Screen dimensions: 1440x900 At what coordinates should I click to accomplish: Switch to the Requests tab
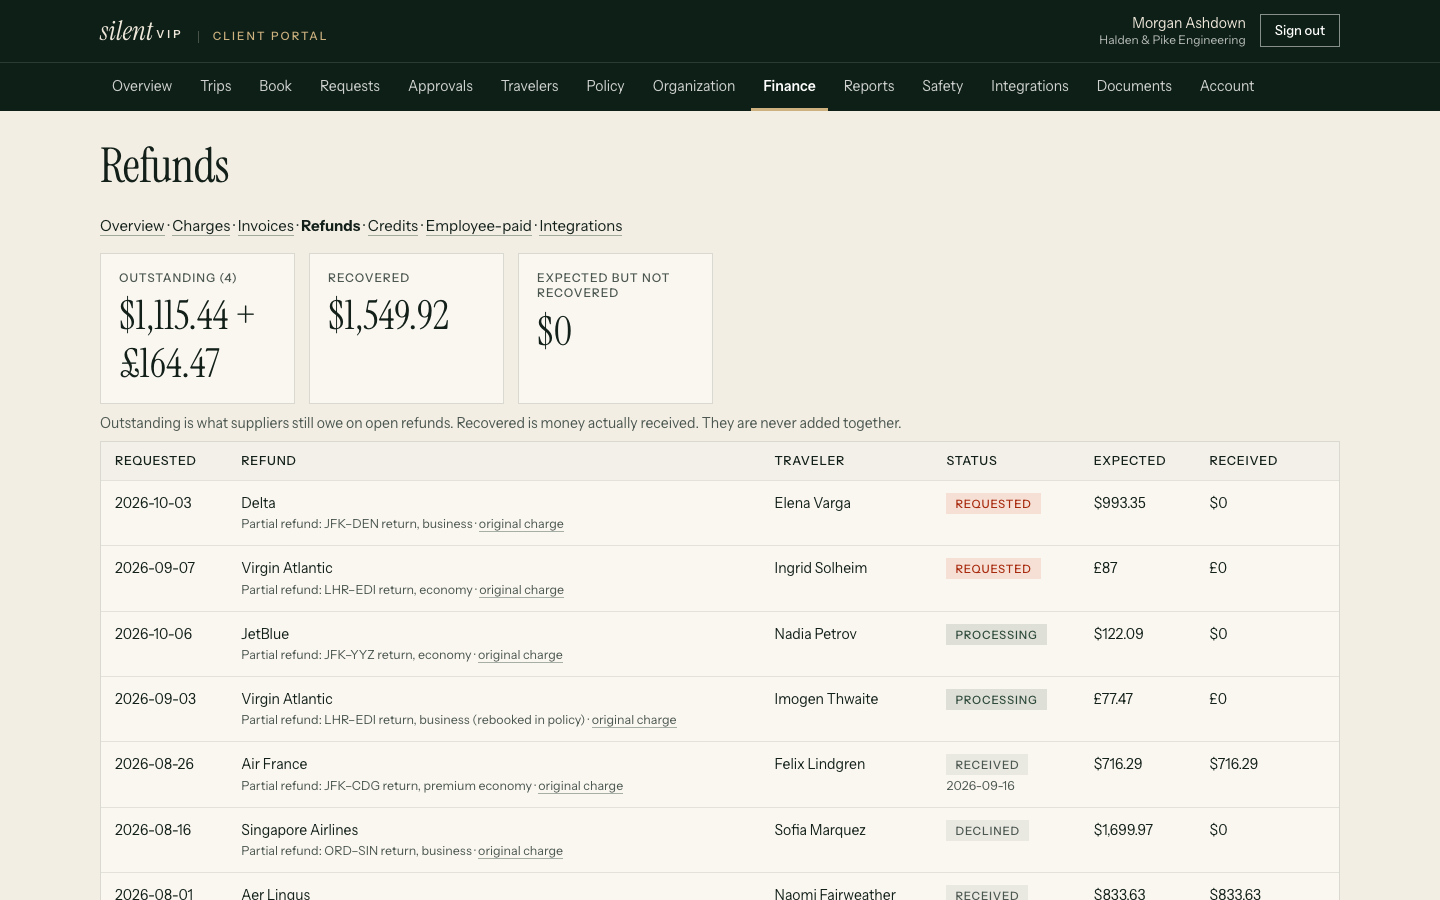tap(350, 86)
